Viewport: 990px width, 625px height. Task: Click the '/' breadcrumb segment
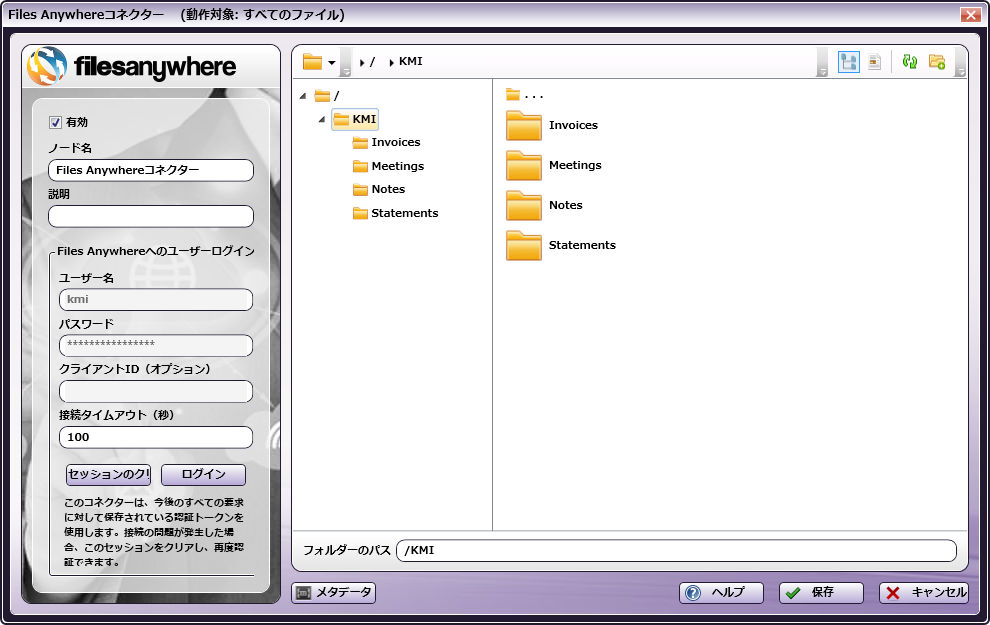(373, 62)
